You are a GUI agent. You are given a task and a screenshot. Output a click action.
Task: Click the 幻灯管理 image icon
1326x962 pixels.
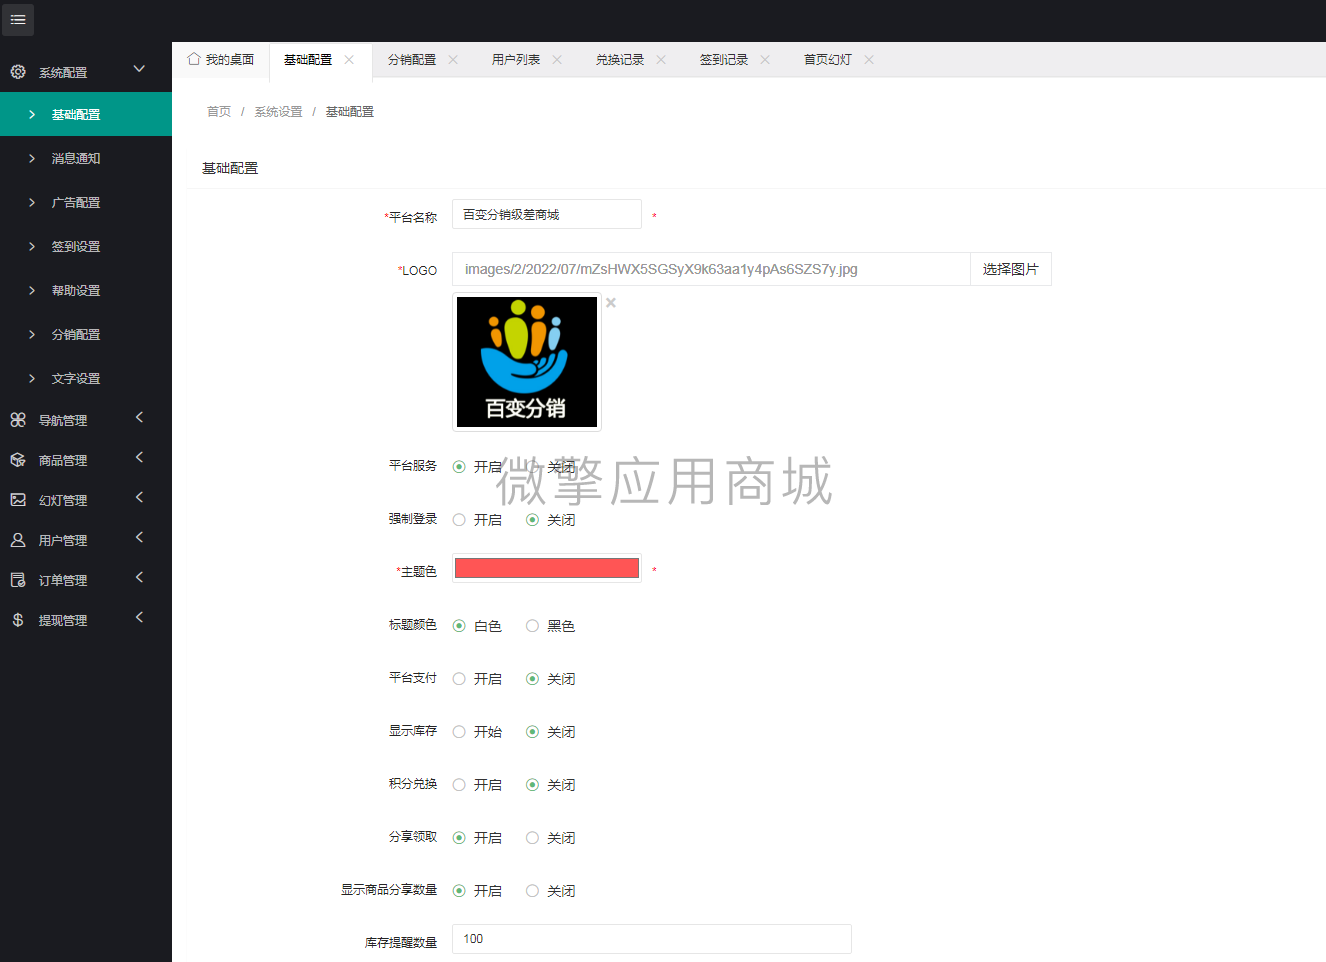click(x=18, y=500)
